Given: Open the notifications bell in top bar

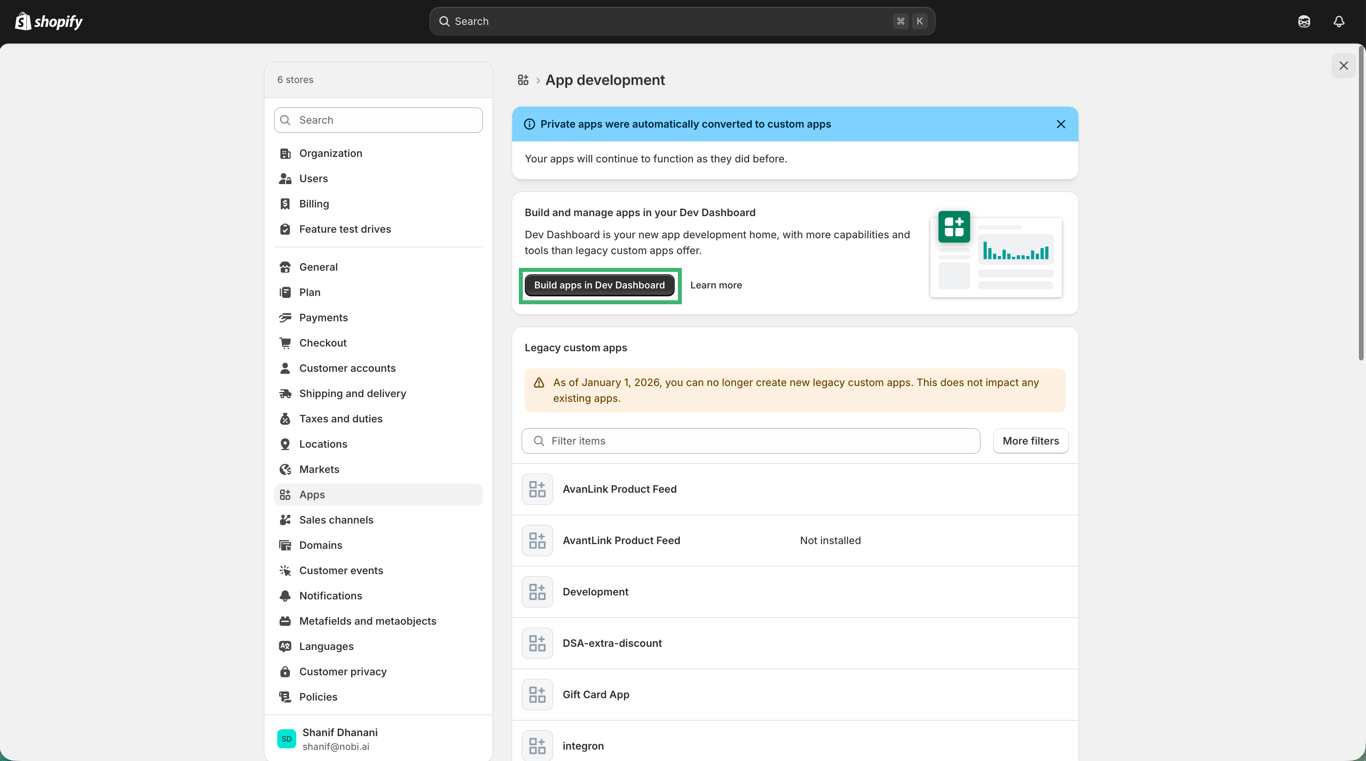Looking at the screenshot, I should [x=1339, y=21].
